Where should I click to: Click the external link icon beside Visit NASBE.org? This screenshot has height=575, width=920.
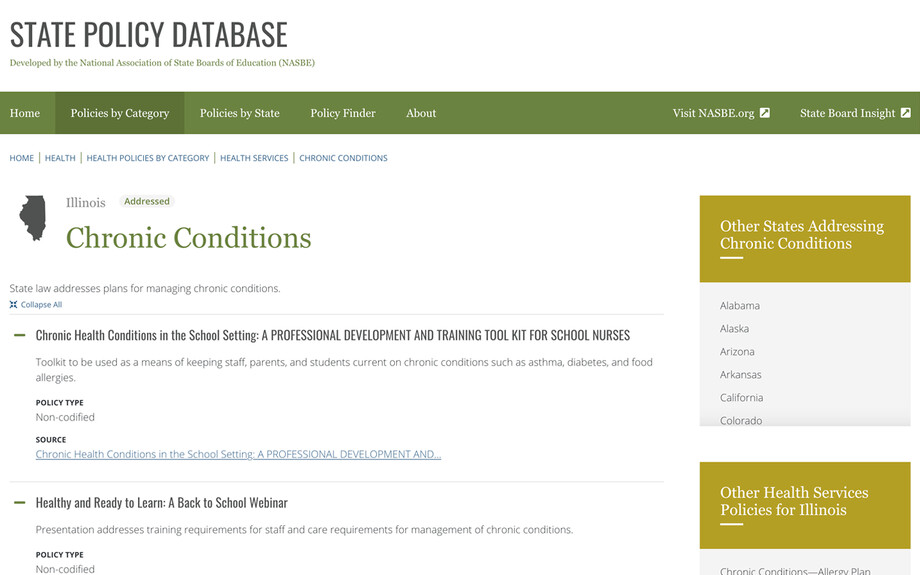click(765, 113)
